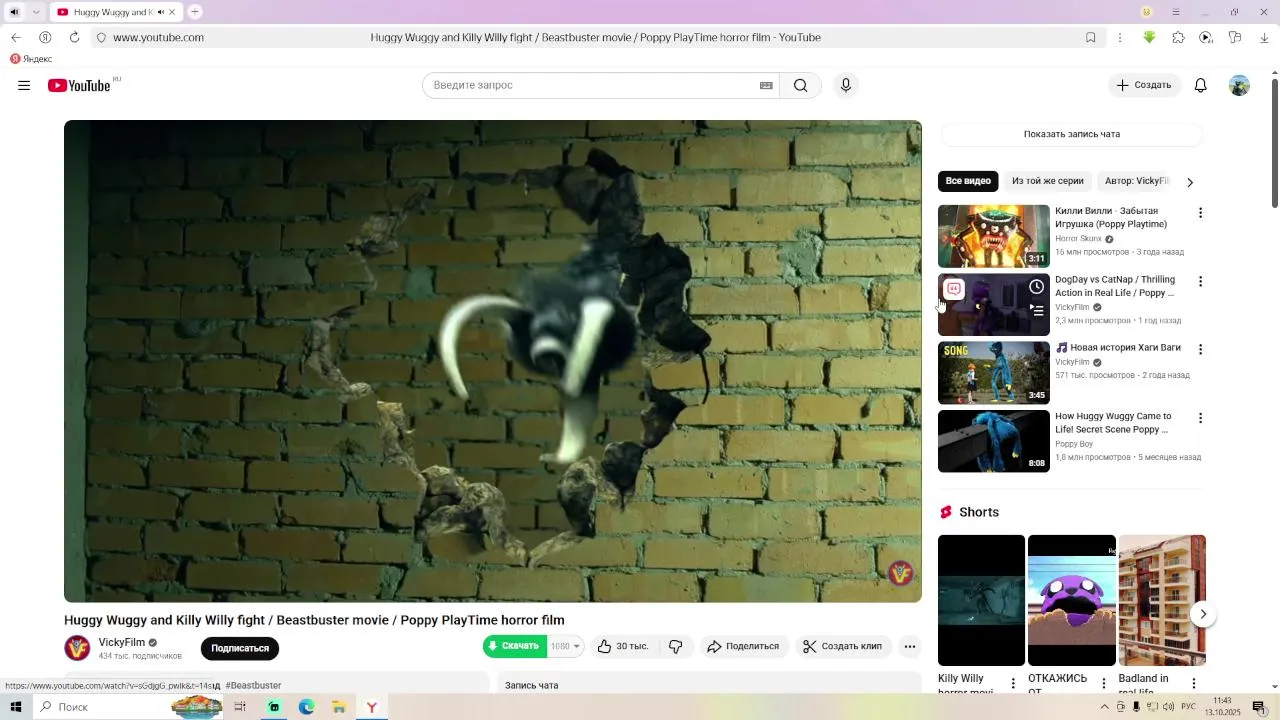
Task: Open options for ОТКАЖИСЬ ОТ short
Action: click(1104, 684)
